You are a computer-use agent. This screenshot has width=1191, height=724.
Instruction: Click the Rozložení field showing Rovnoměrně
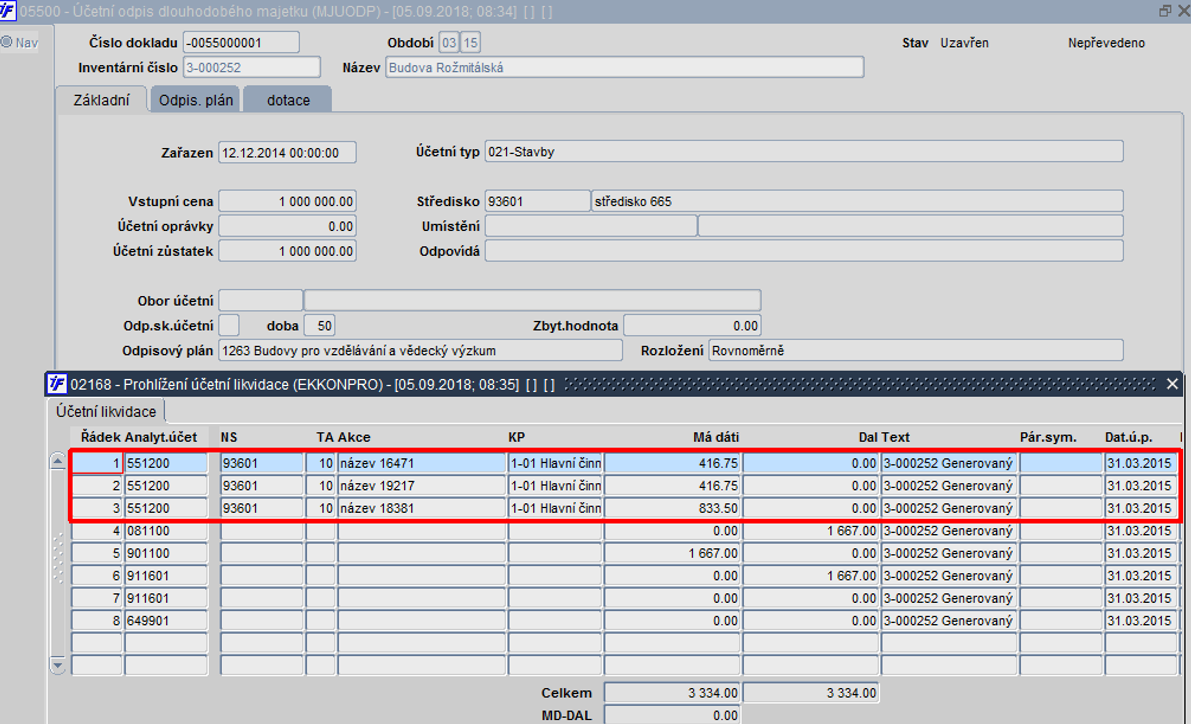pos(915,351)
